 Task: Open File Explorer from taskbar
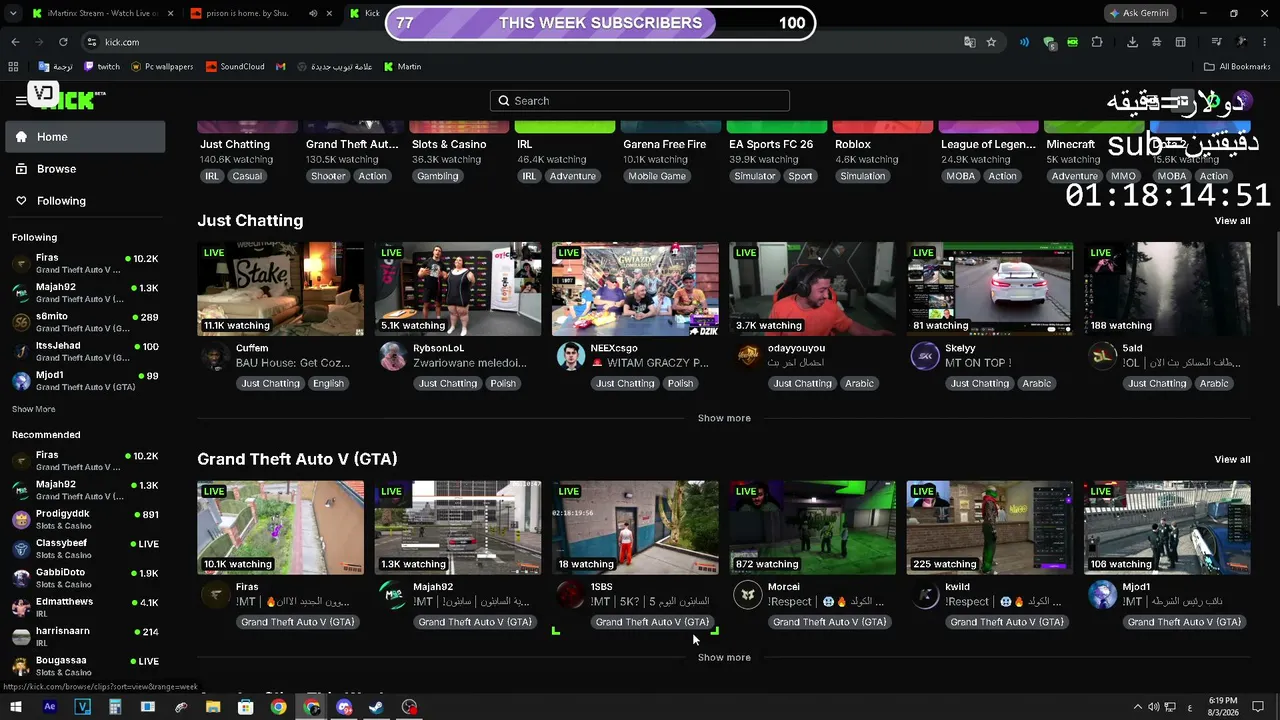213,707
